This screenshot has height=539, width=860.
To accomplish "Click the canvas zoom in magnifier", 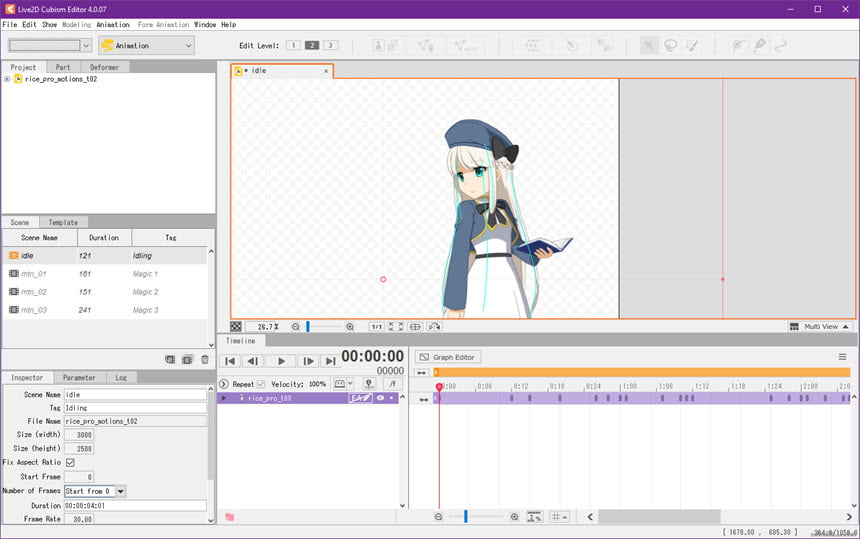I will (x=349, y=326).
